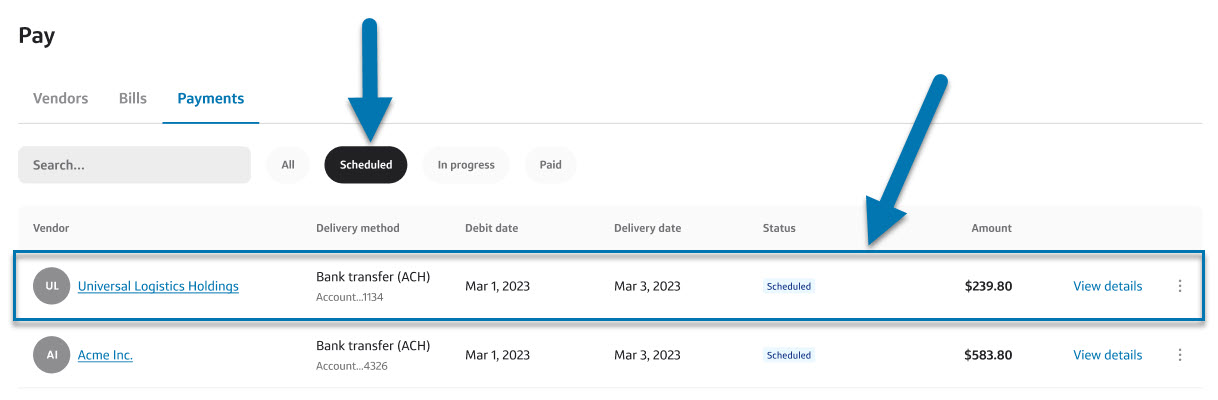Open more options for Acme Inc. payment
Image resolution: width=1218 pixels, height=400 pixels.
(1179, 355)
